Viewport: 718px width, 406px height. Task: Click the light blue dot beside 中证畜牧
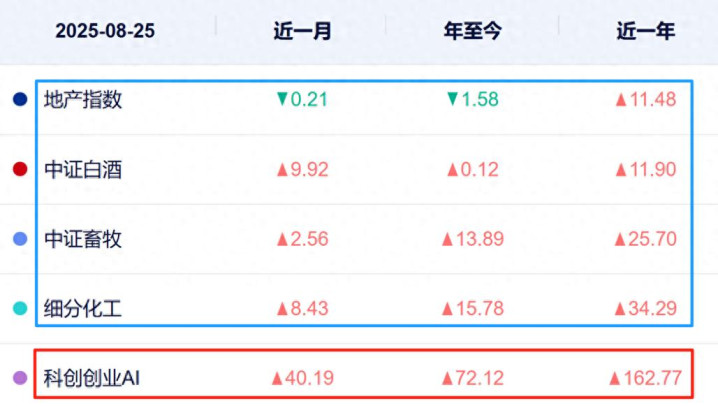20,240
